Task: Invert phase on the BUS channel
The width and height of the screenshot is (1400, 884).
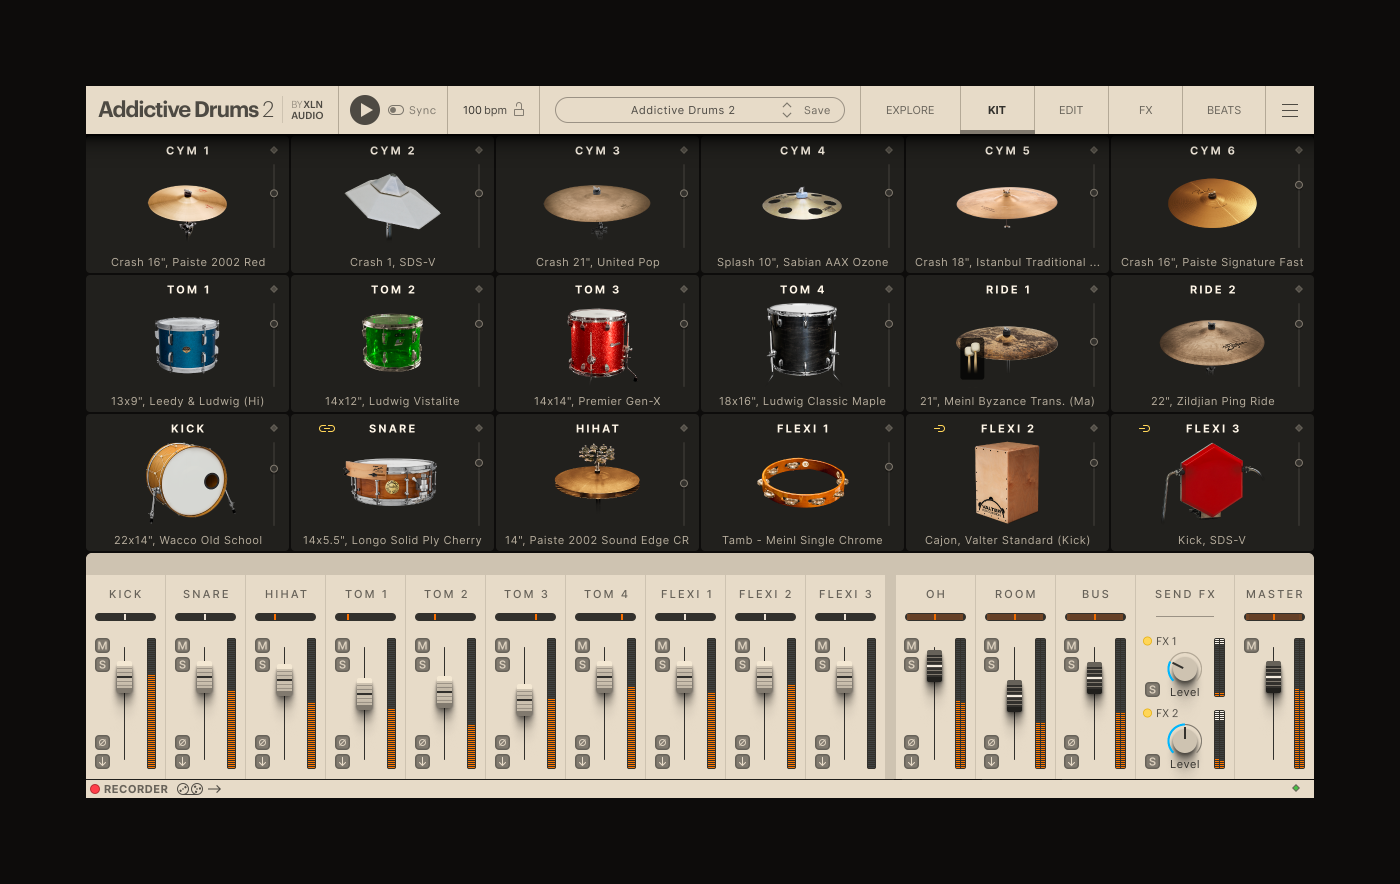Action: click(1071, 742)
